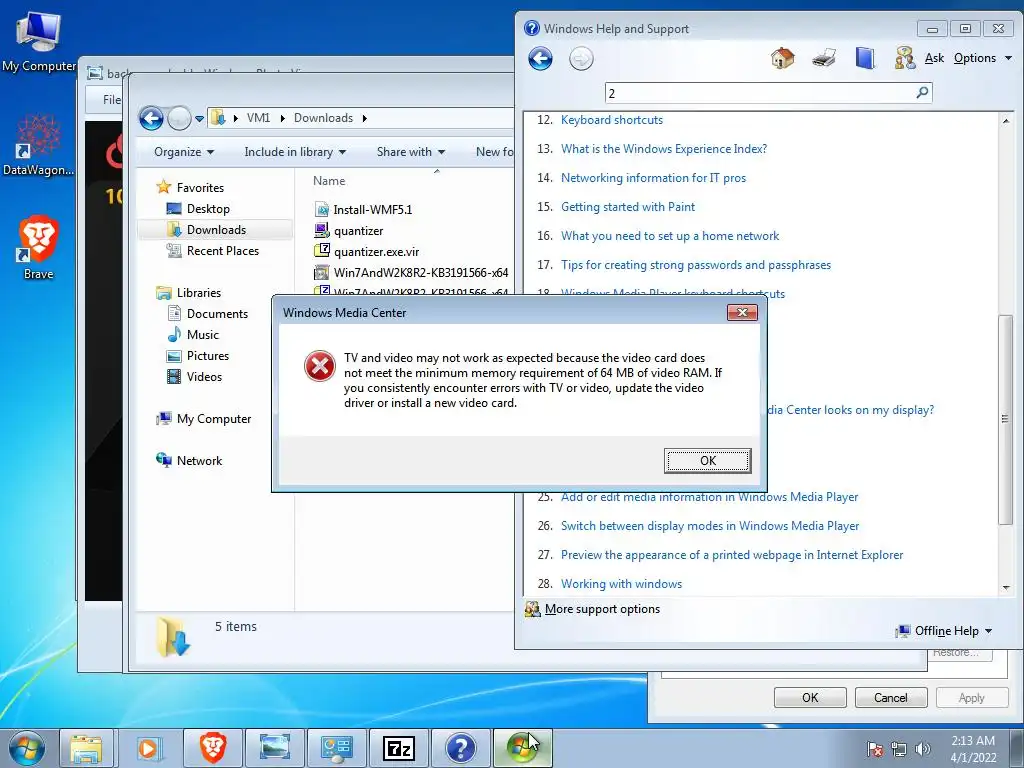Print the help topic using printer icon
This screenshot has width=1024, height=768.
(x=824, y=58)
